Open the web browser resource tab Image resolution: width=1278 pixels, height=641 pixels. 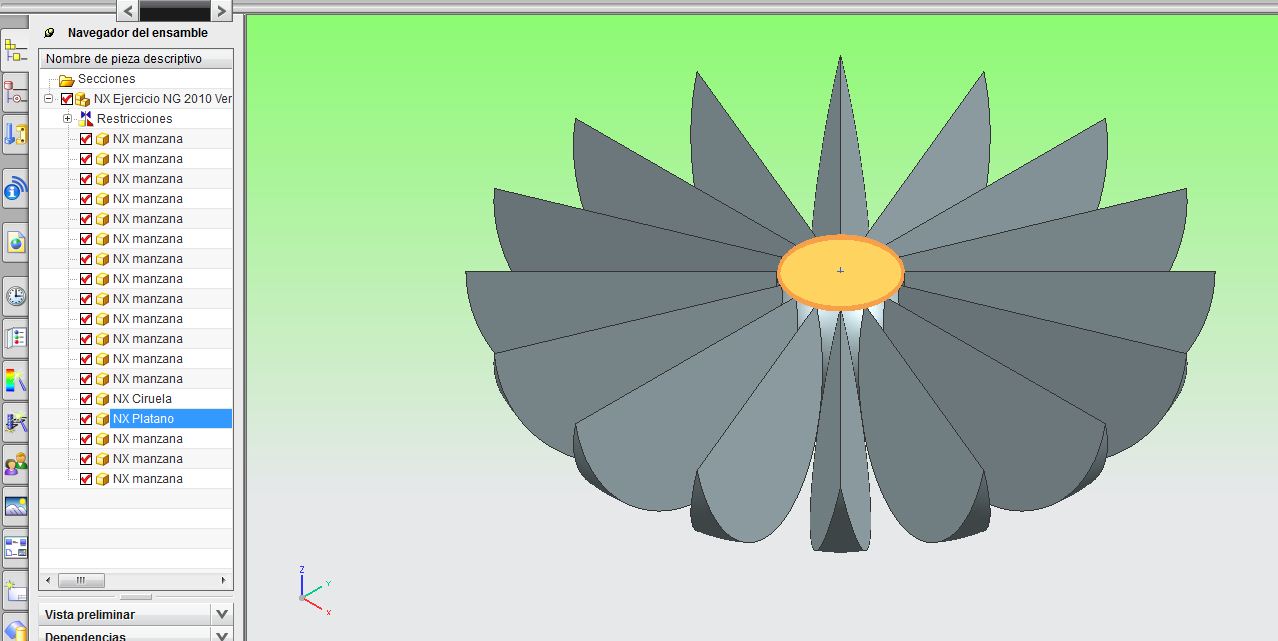coord(15,242)
